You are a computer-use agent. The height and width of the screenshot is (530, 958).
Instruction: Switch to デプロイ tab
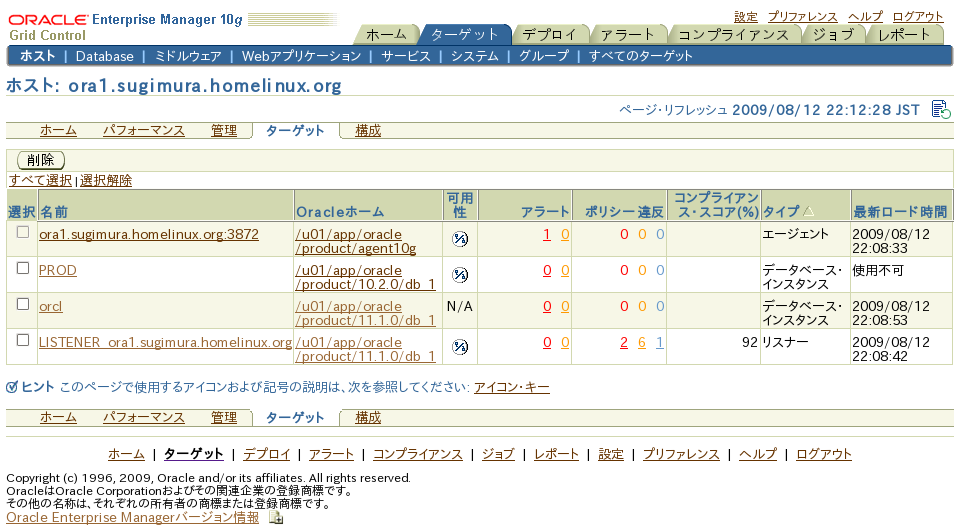(550, 35)
